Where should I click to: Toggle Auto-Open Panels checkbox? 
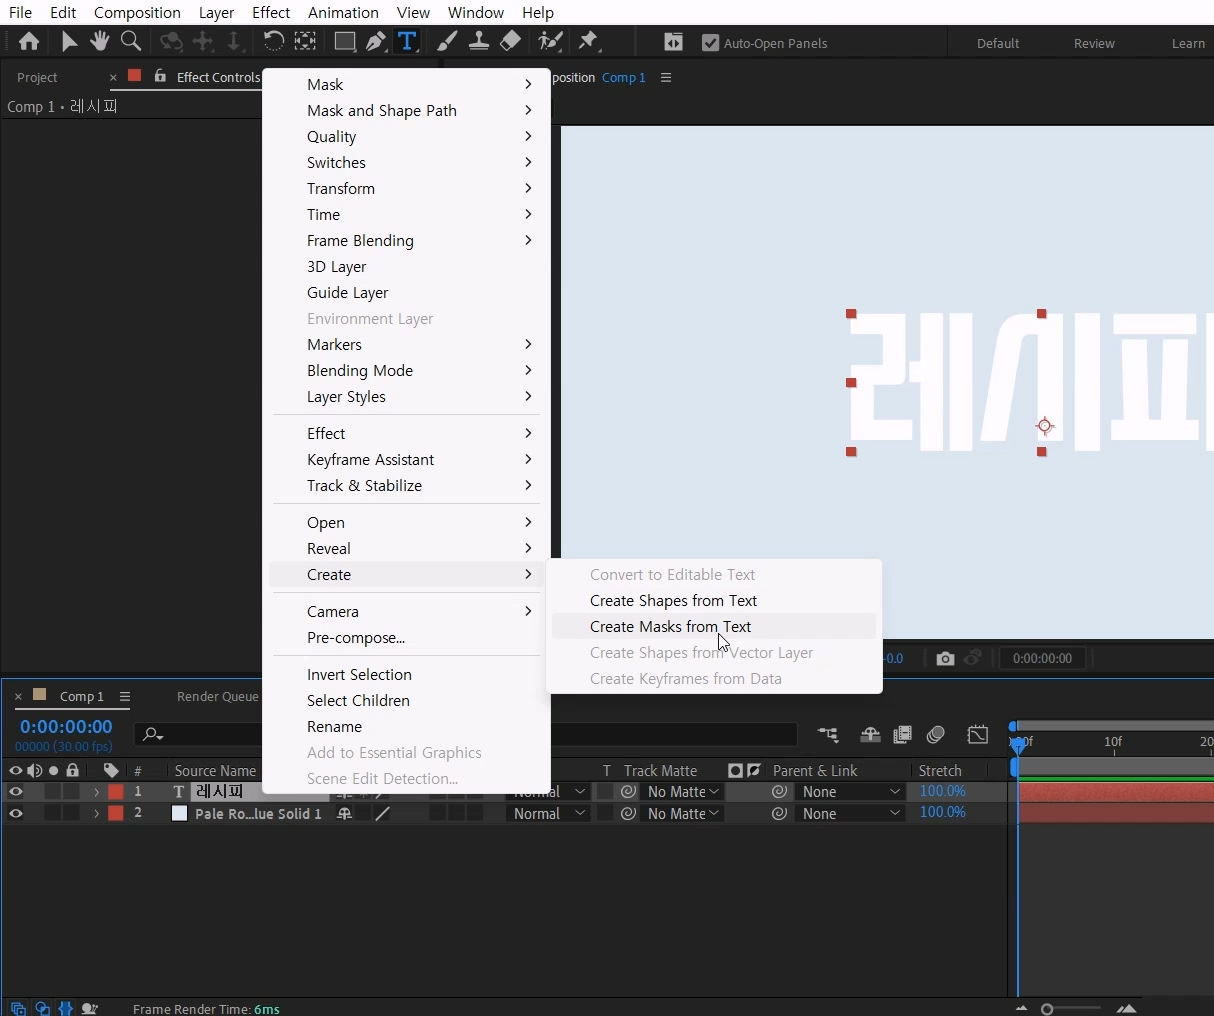tap(711, 43)
